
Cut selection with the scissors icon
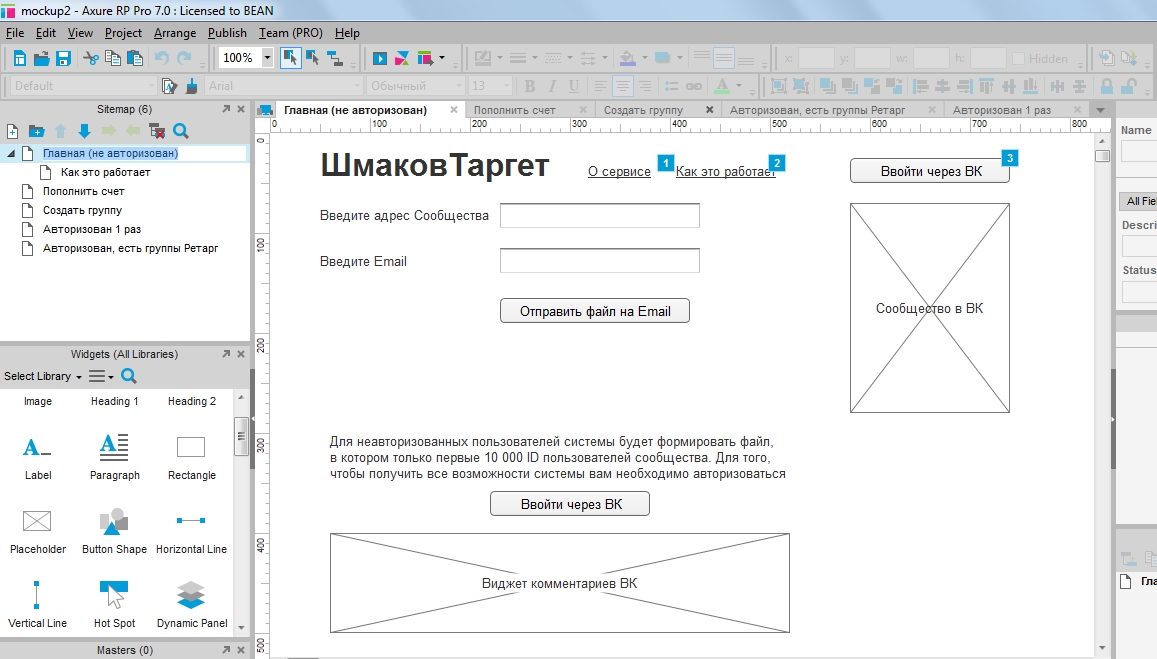[91, 58]
